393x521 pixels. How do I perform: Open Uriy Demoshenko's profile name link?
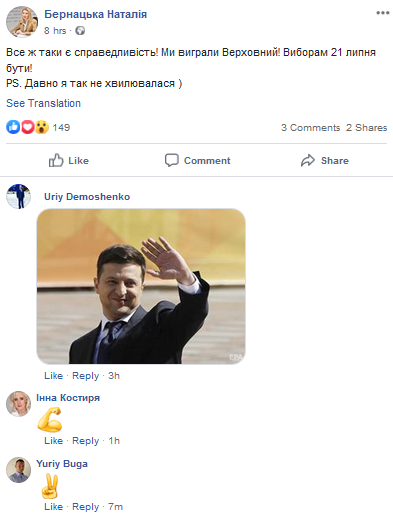pyautogui.click(x=87, y=197)
